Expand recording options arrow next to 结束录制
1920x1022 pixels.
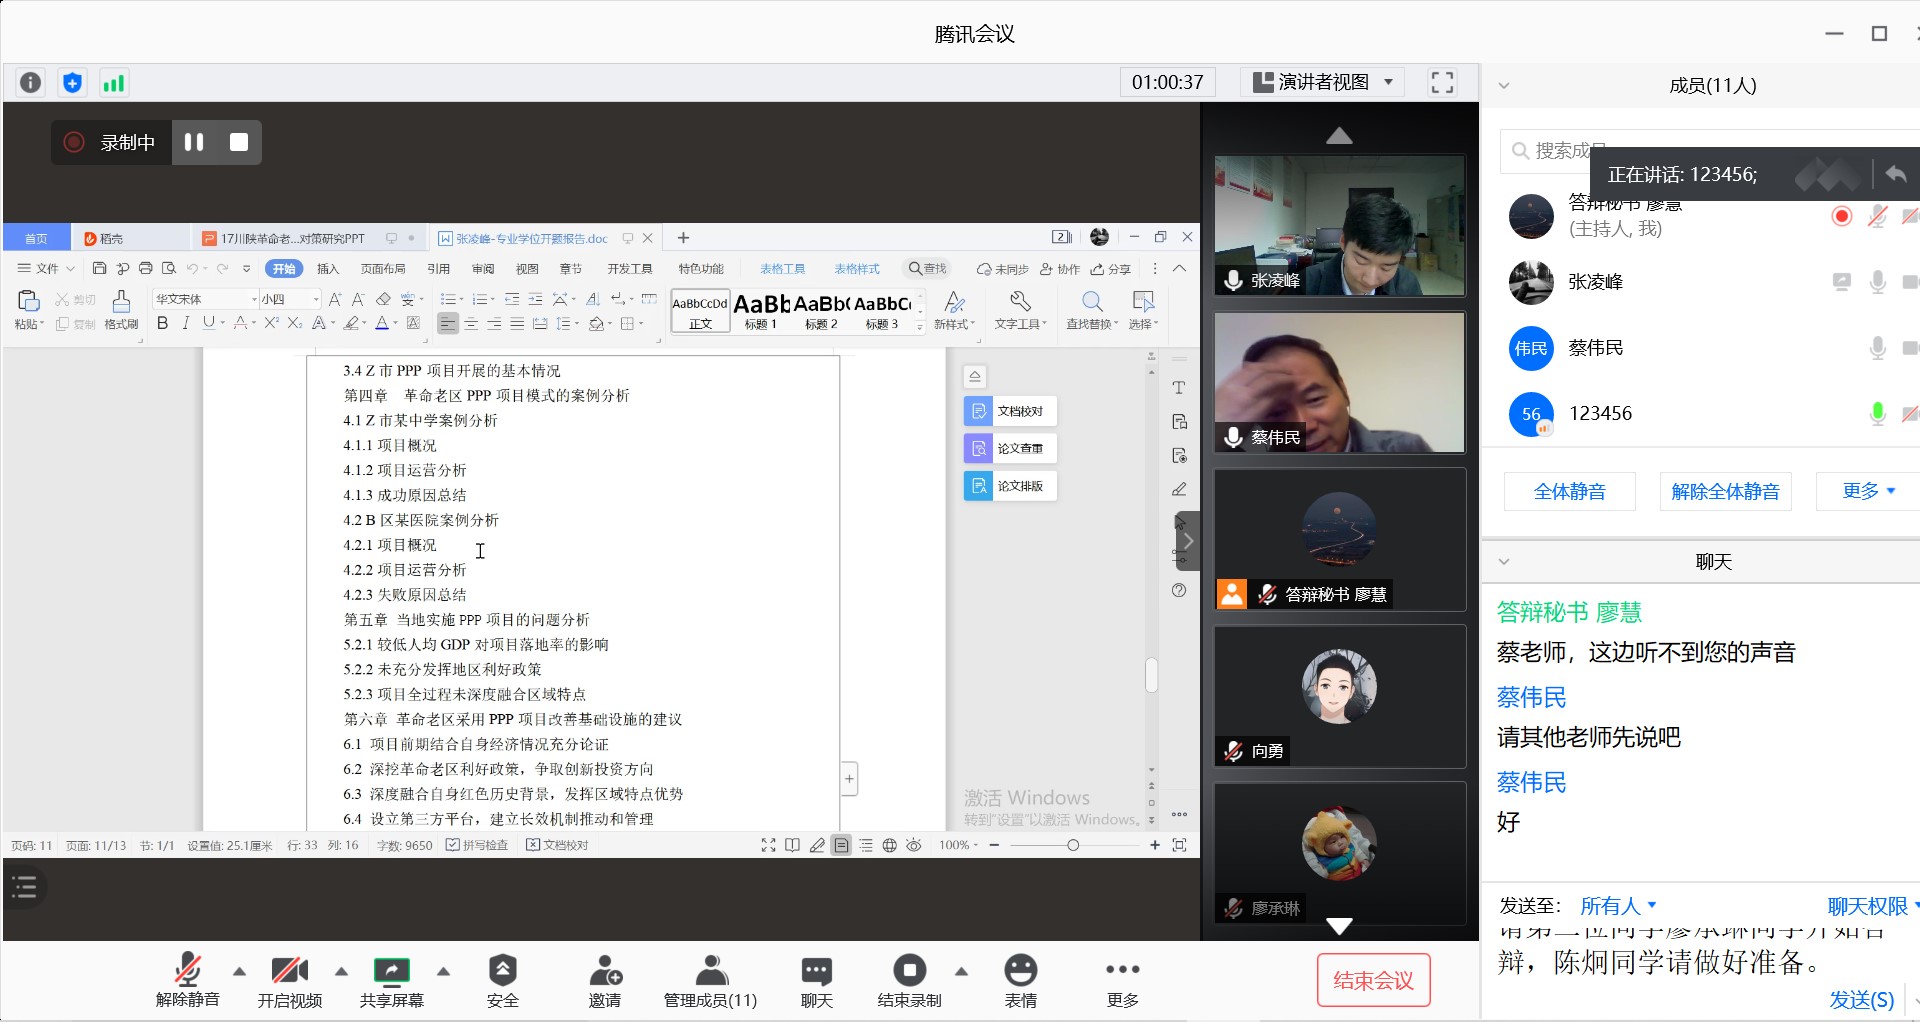pos(961,971)
